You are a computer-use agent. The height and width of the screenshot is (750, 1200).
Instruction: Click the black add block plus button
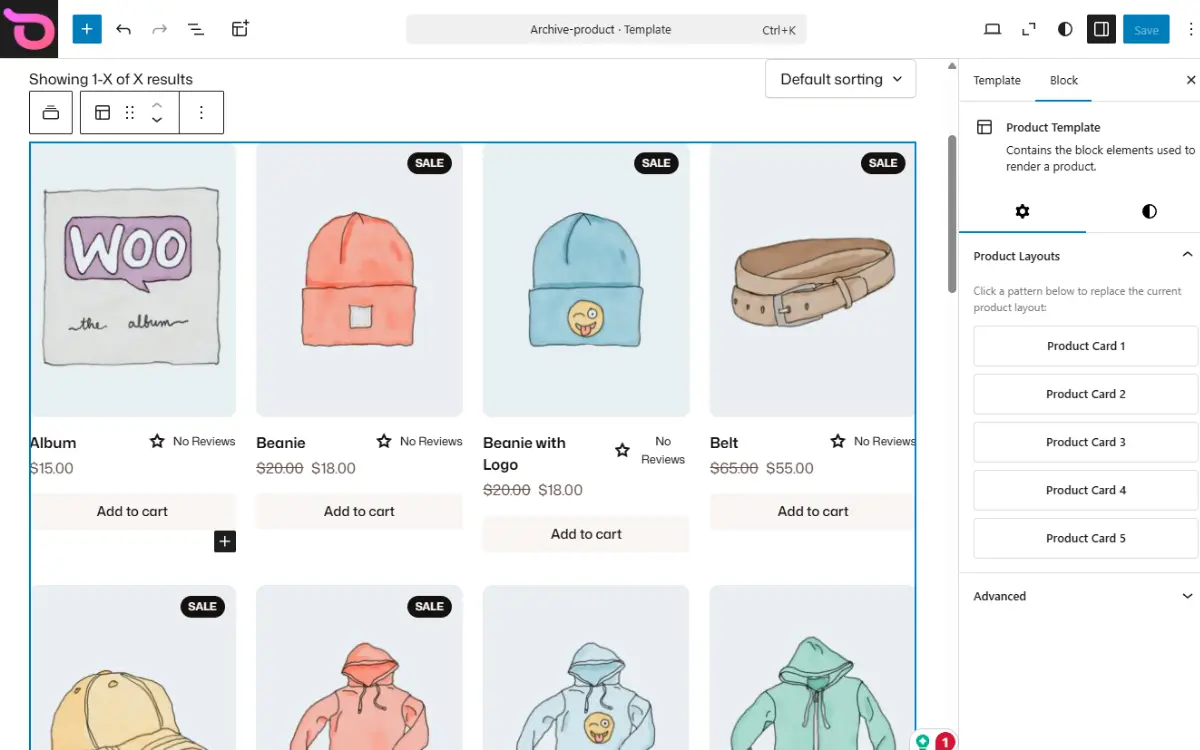225,541
